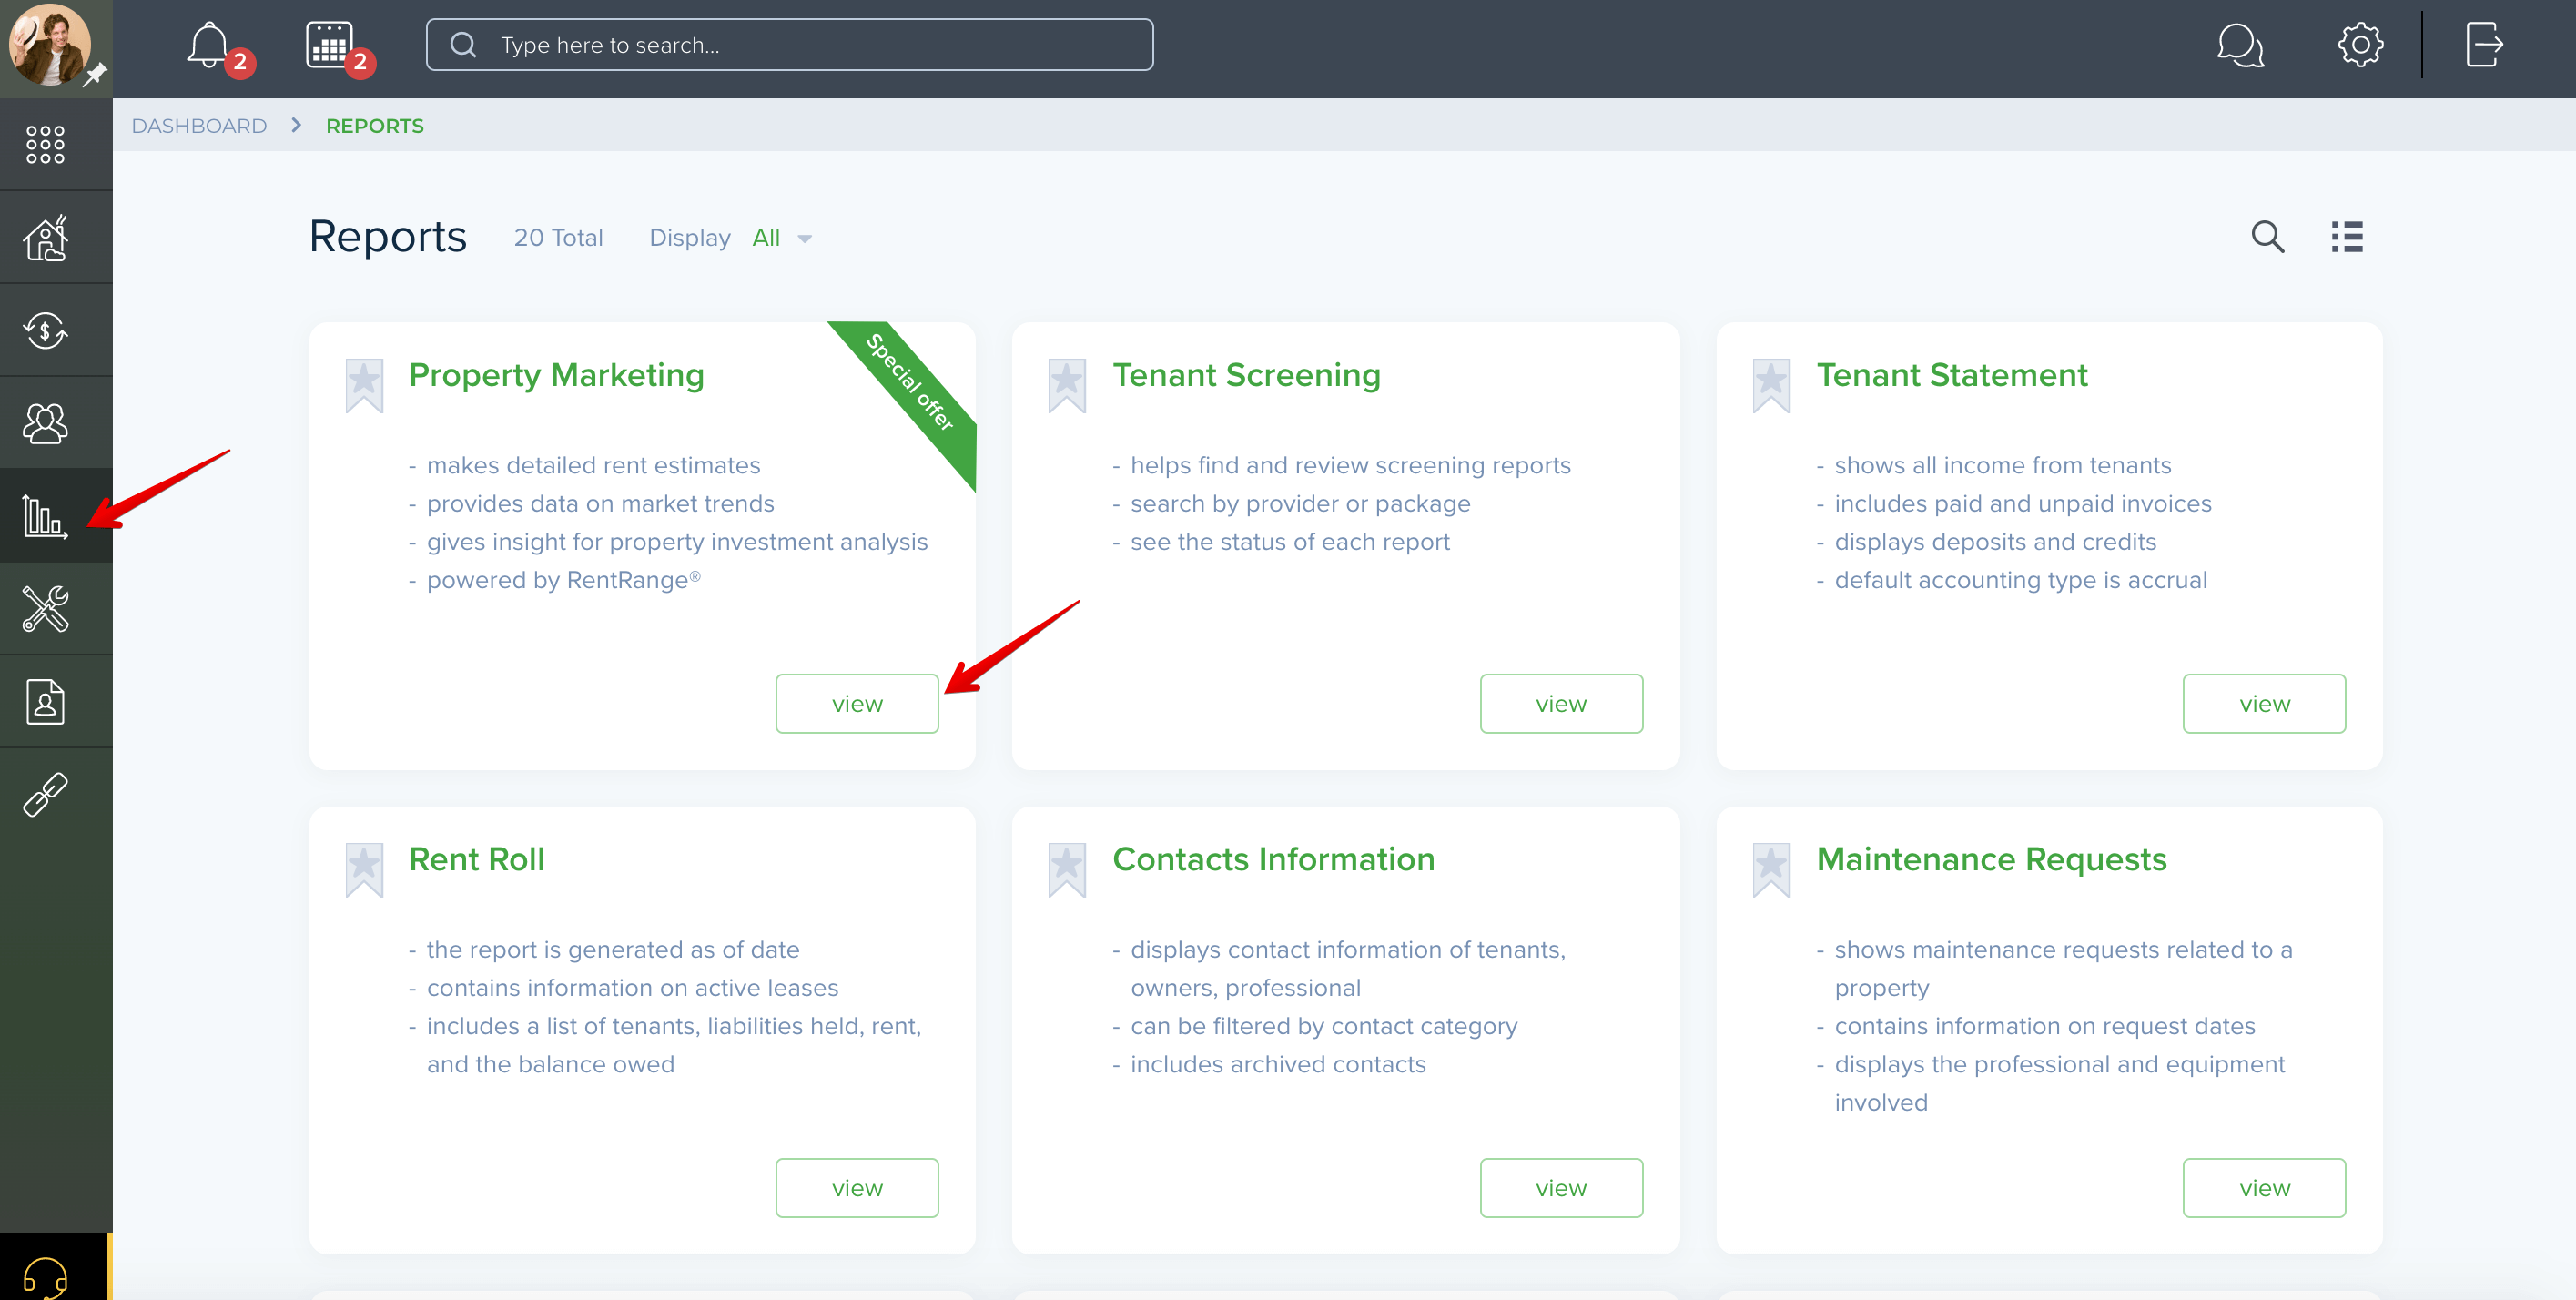Open the chat messages icon
The width and height of the screenshot is (2576, 1300).
pyautogui.click(x=2240, y=45)
